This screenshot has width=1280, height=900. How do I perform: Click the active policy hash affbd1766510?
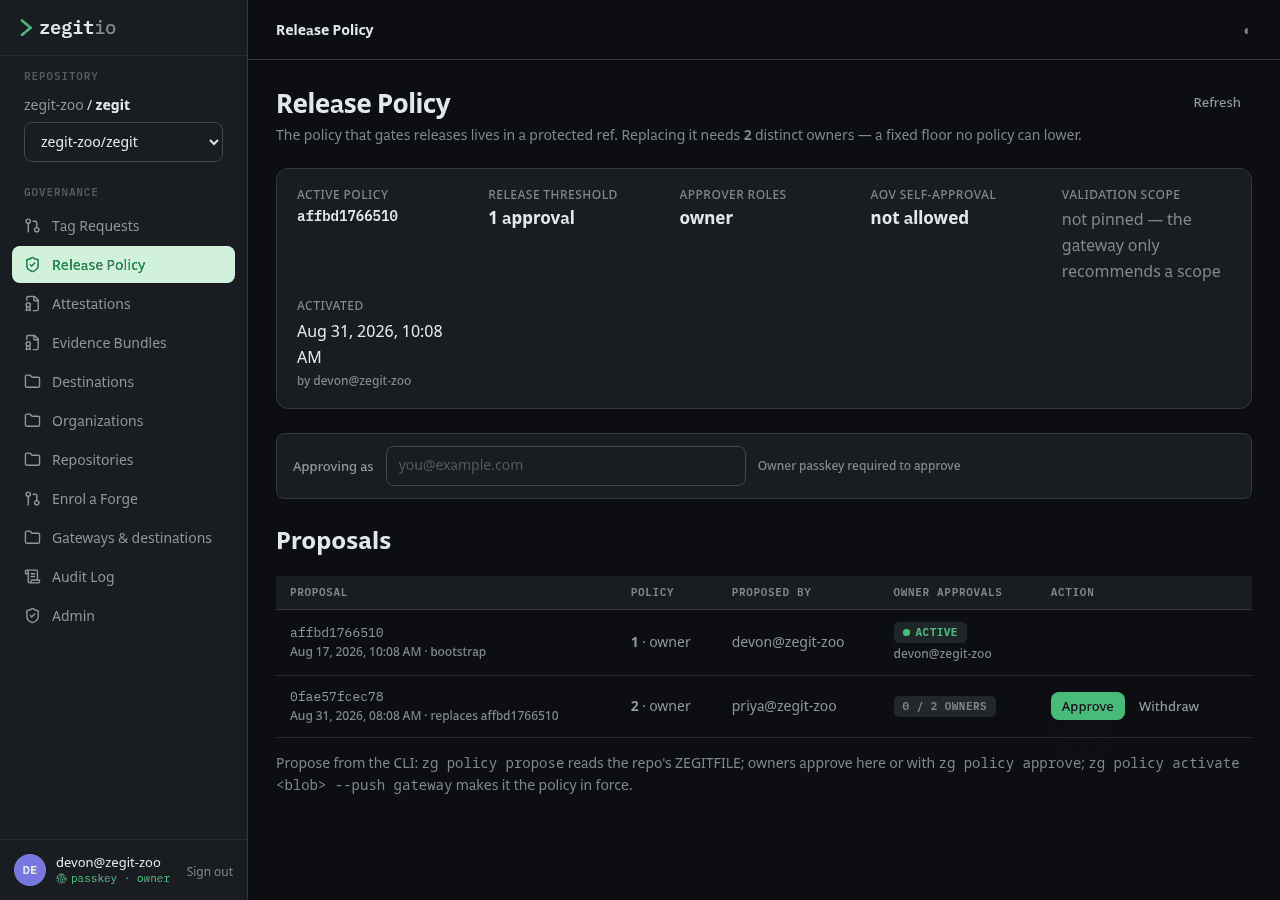347,216
